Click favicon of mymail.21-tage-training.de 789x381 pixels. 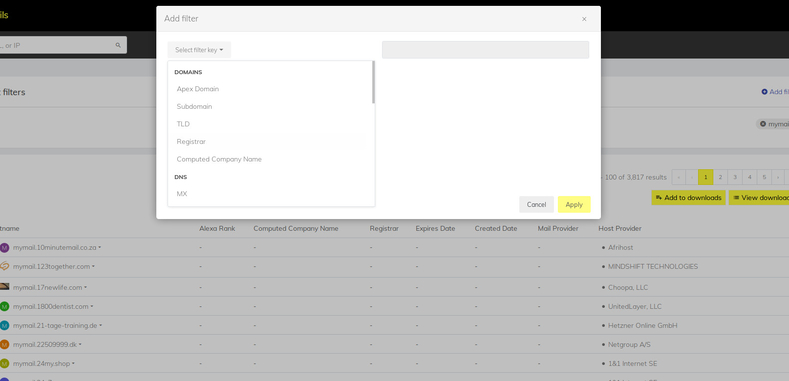tap(5, 326)
